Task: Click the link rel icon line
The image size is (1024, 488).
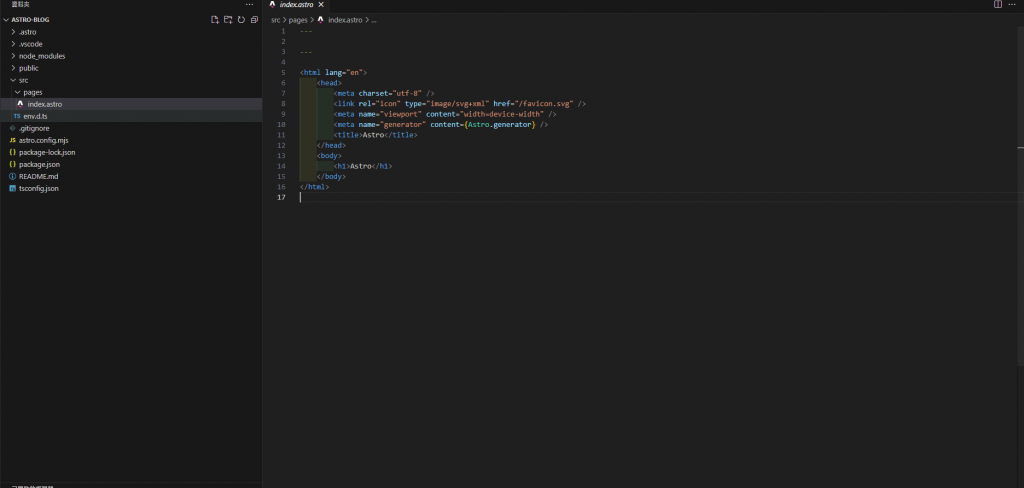Action: 459,104
